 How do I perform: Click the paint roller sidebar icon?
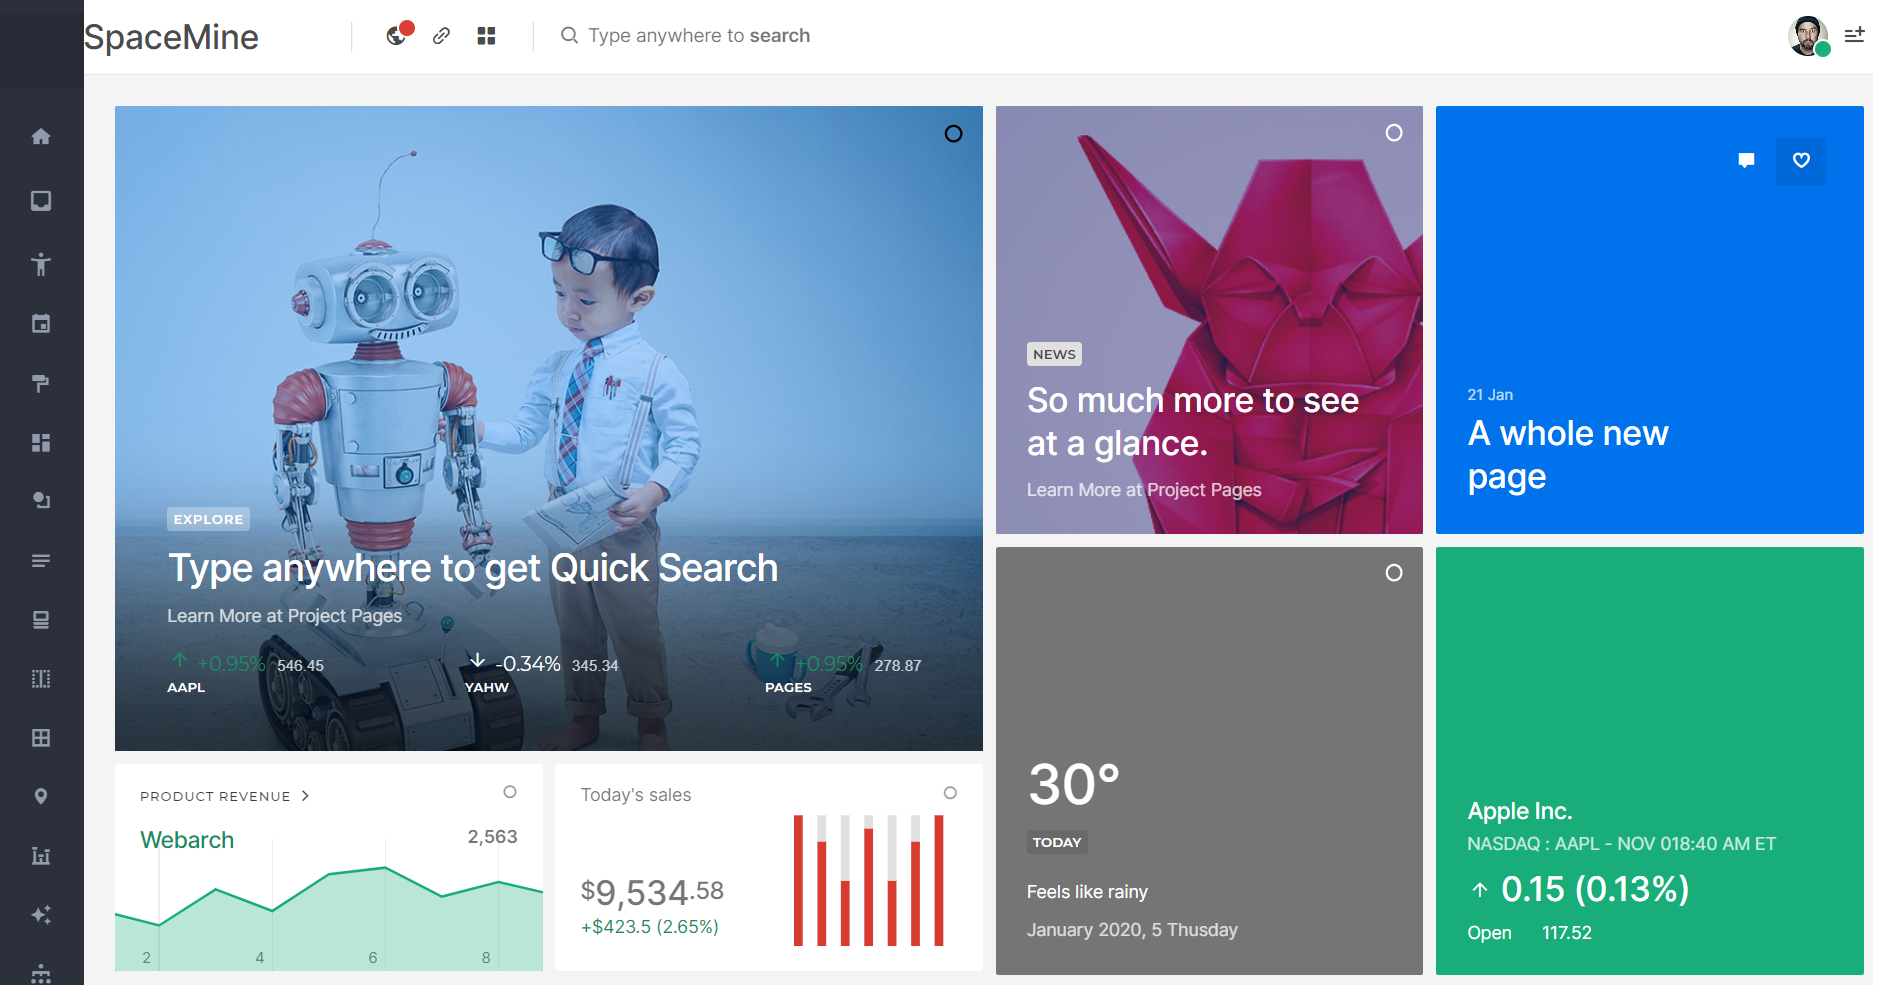pyautogui.click(x=41, y=383)
